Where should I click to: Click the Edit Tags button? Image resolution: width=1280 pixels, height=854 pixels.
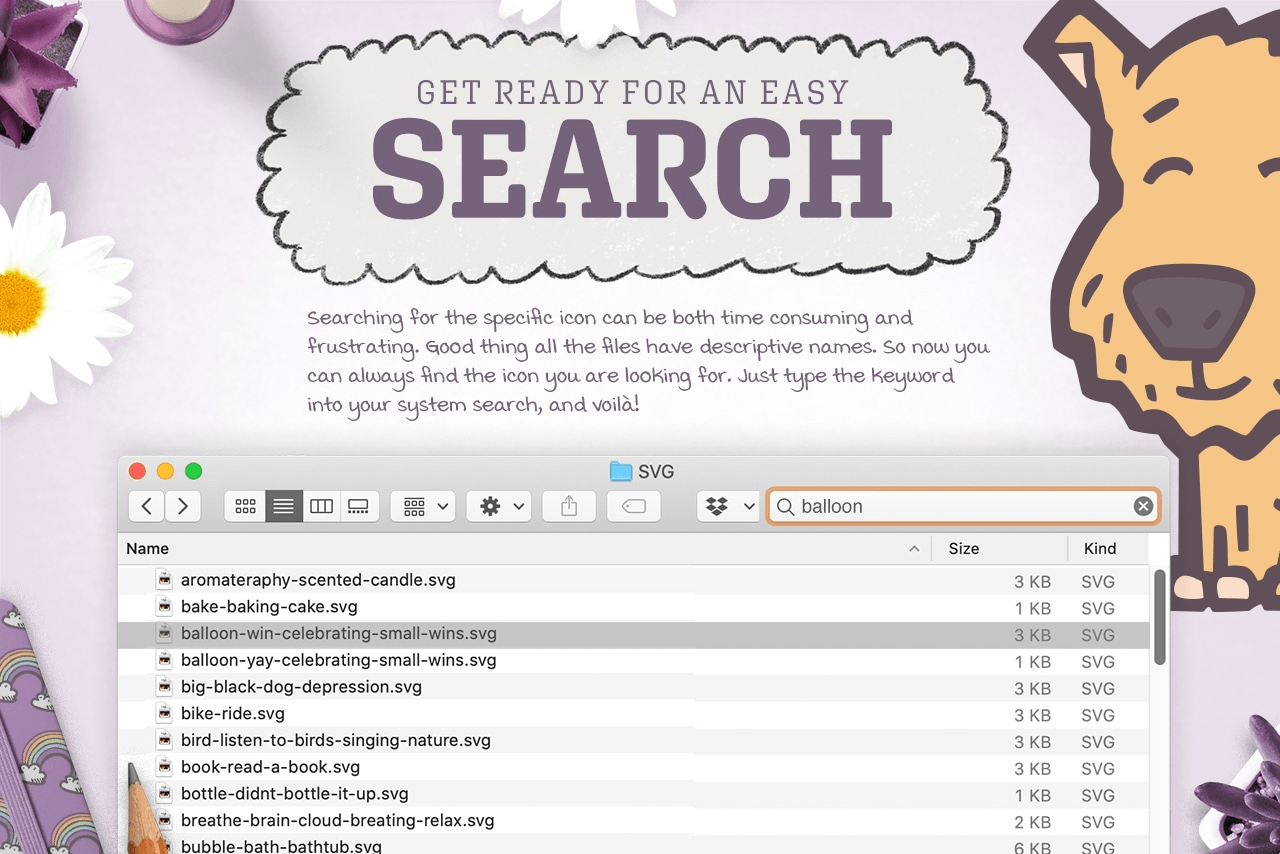coord(634,507)
